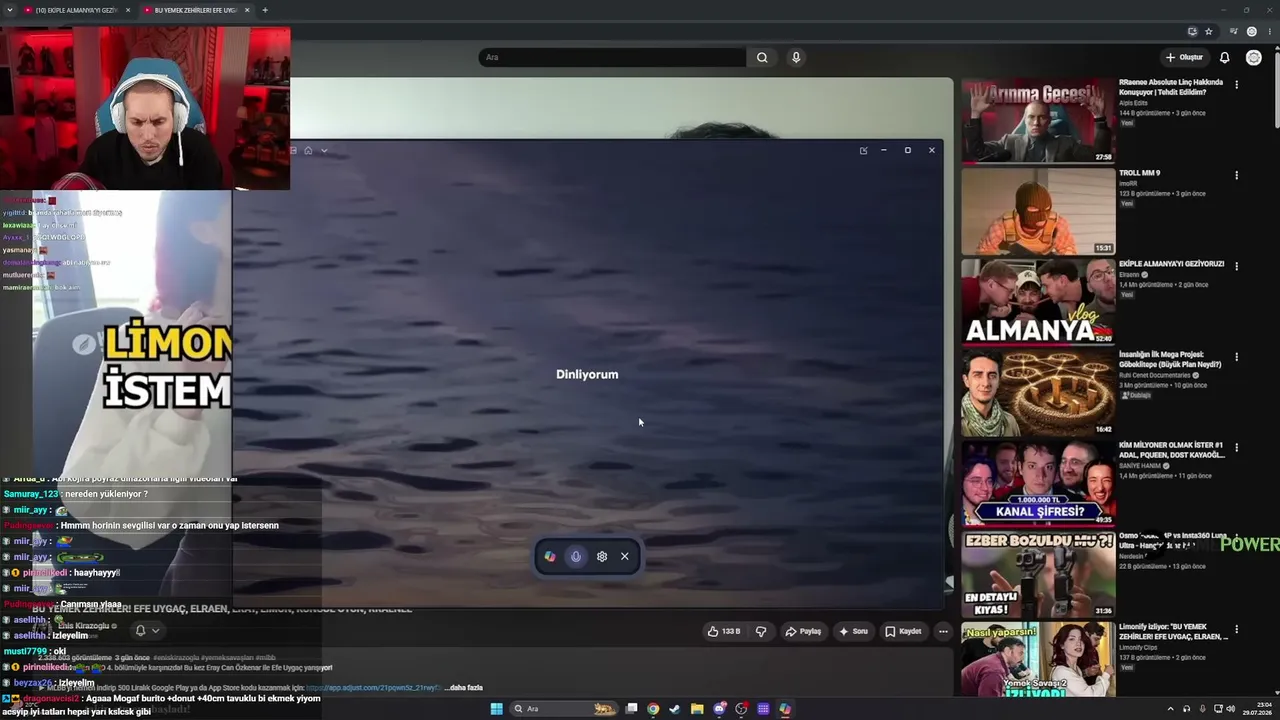This screenshot has width=1280, height=720.
Task: Click the Oluştur create button
Action: click(1184, 58)
